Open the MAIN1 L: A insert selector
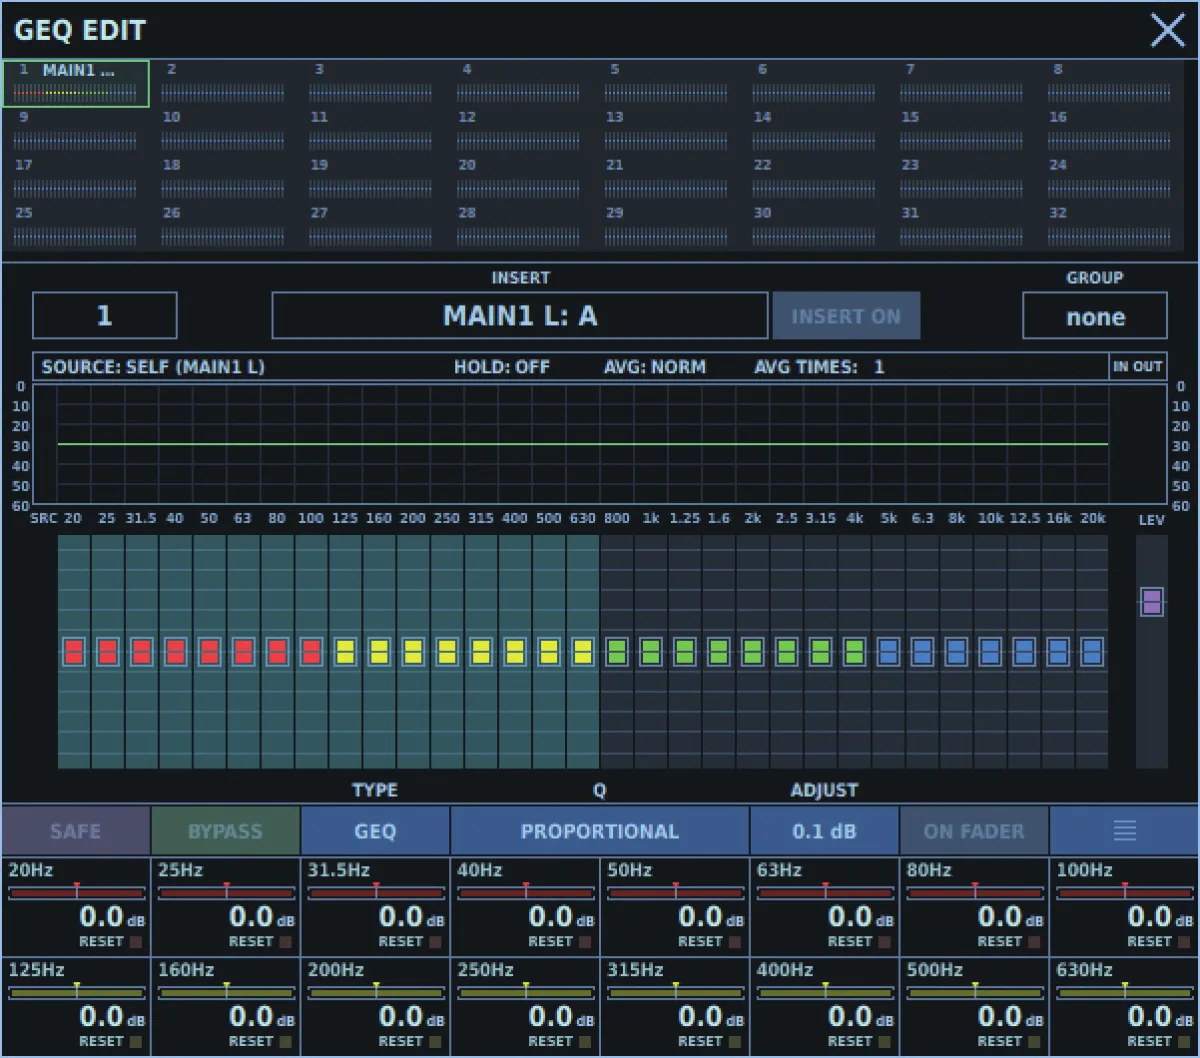This screenshot has width=1200, height=1058. (520, 316)
